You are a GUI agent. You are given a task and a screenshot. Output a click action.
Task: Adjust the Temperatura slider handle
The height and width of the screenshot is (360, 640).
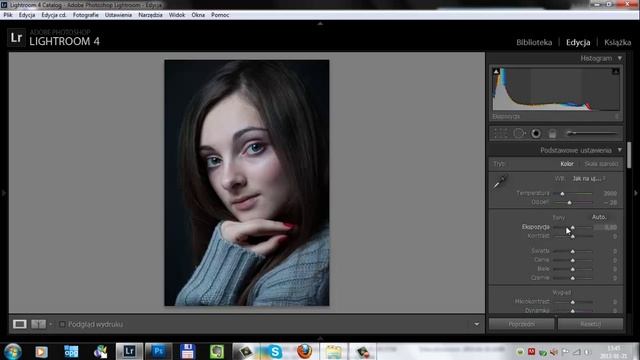coord(562,193)
